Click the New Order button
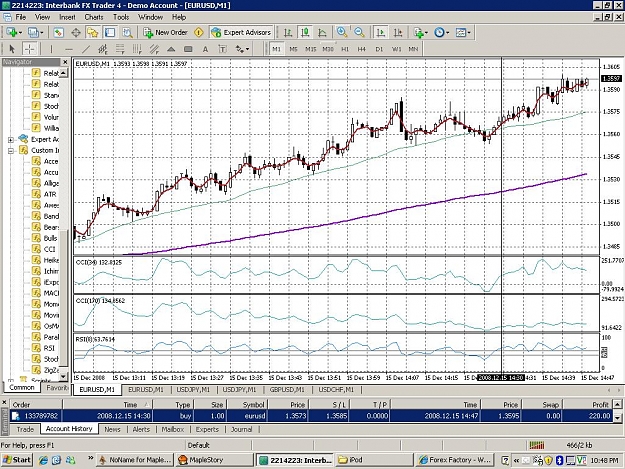The height and width of the screenshot is (469, 625). [166, 32]
